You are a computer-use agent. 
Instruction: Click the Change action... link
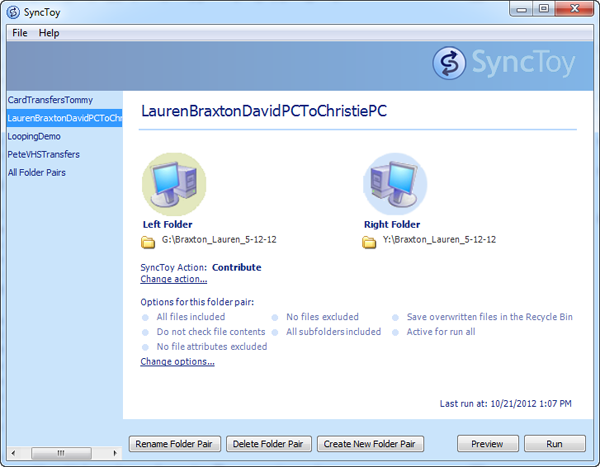tap(174, 279)
